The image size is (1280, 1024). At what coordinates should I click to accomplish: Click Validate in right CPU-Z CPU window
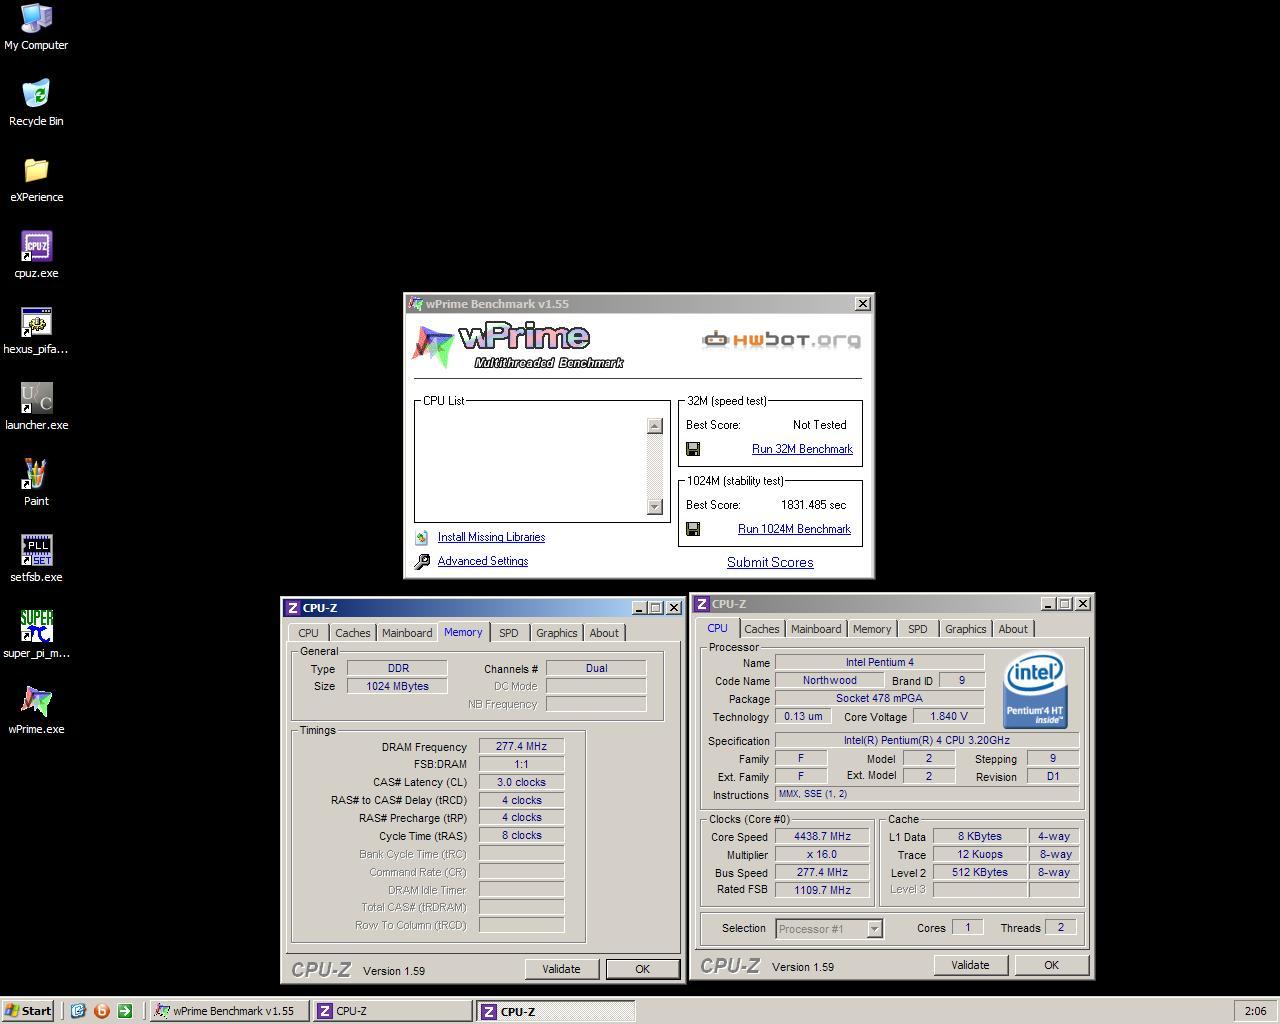coord(970,965)
